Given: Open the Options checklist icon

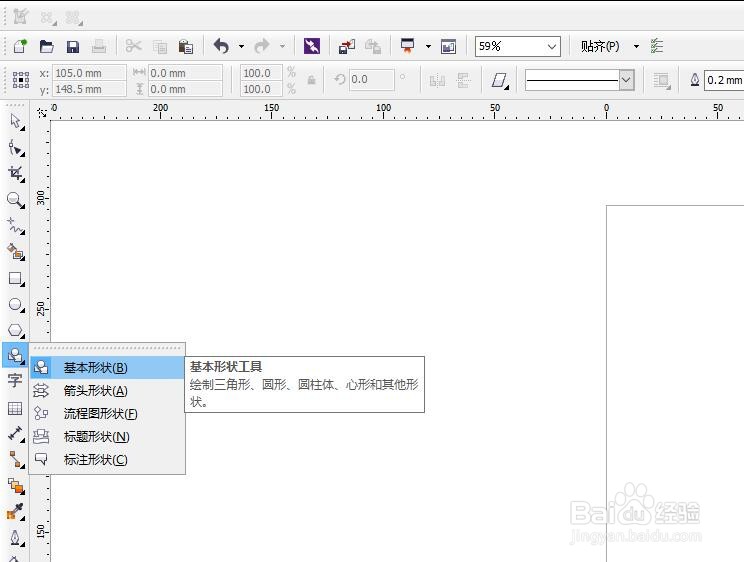Looking at the screenshot, I should pos(657,46).
